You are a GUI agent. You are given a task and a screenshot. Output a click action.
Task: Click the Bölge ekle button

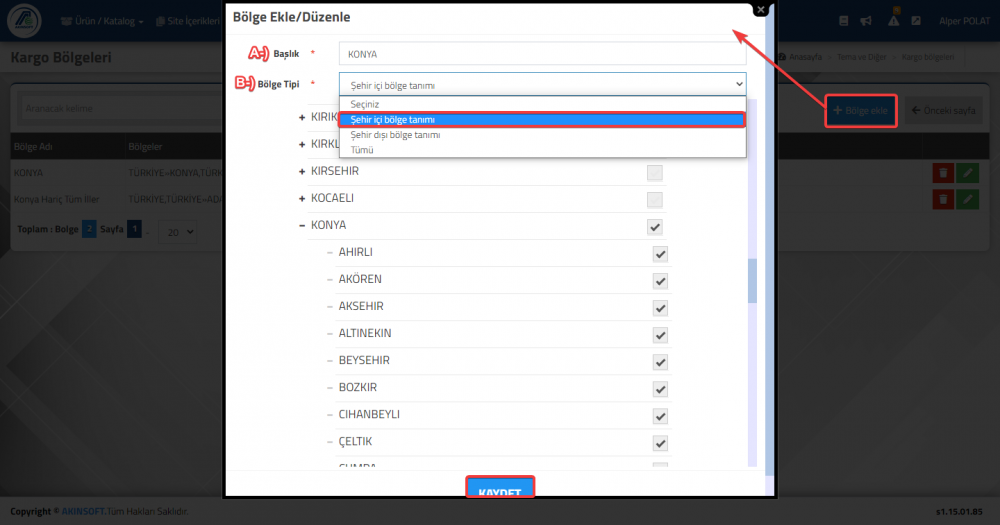(x=861, y=110)
